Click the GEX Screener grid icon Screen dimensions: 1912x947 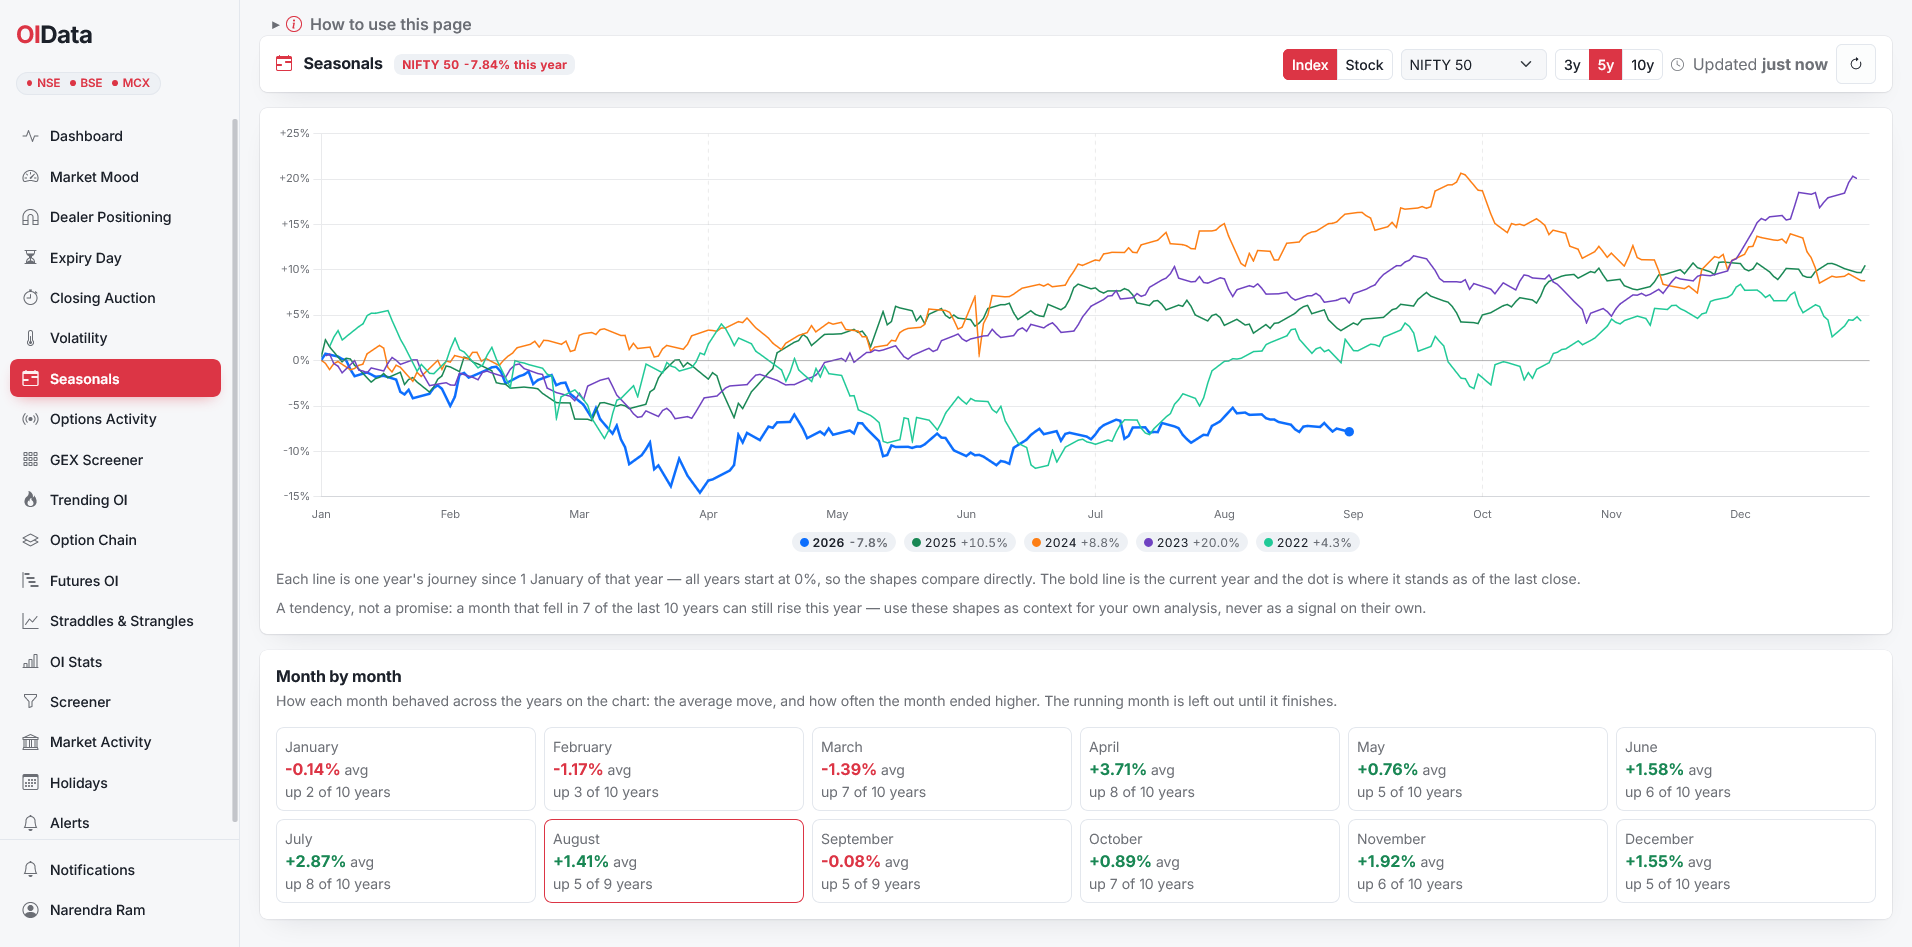tap(31, 460)
